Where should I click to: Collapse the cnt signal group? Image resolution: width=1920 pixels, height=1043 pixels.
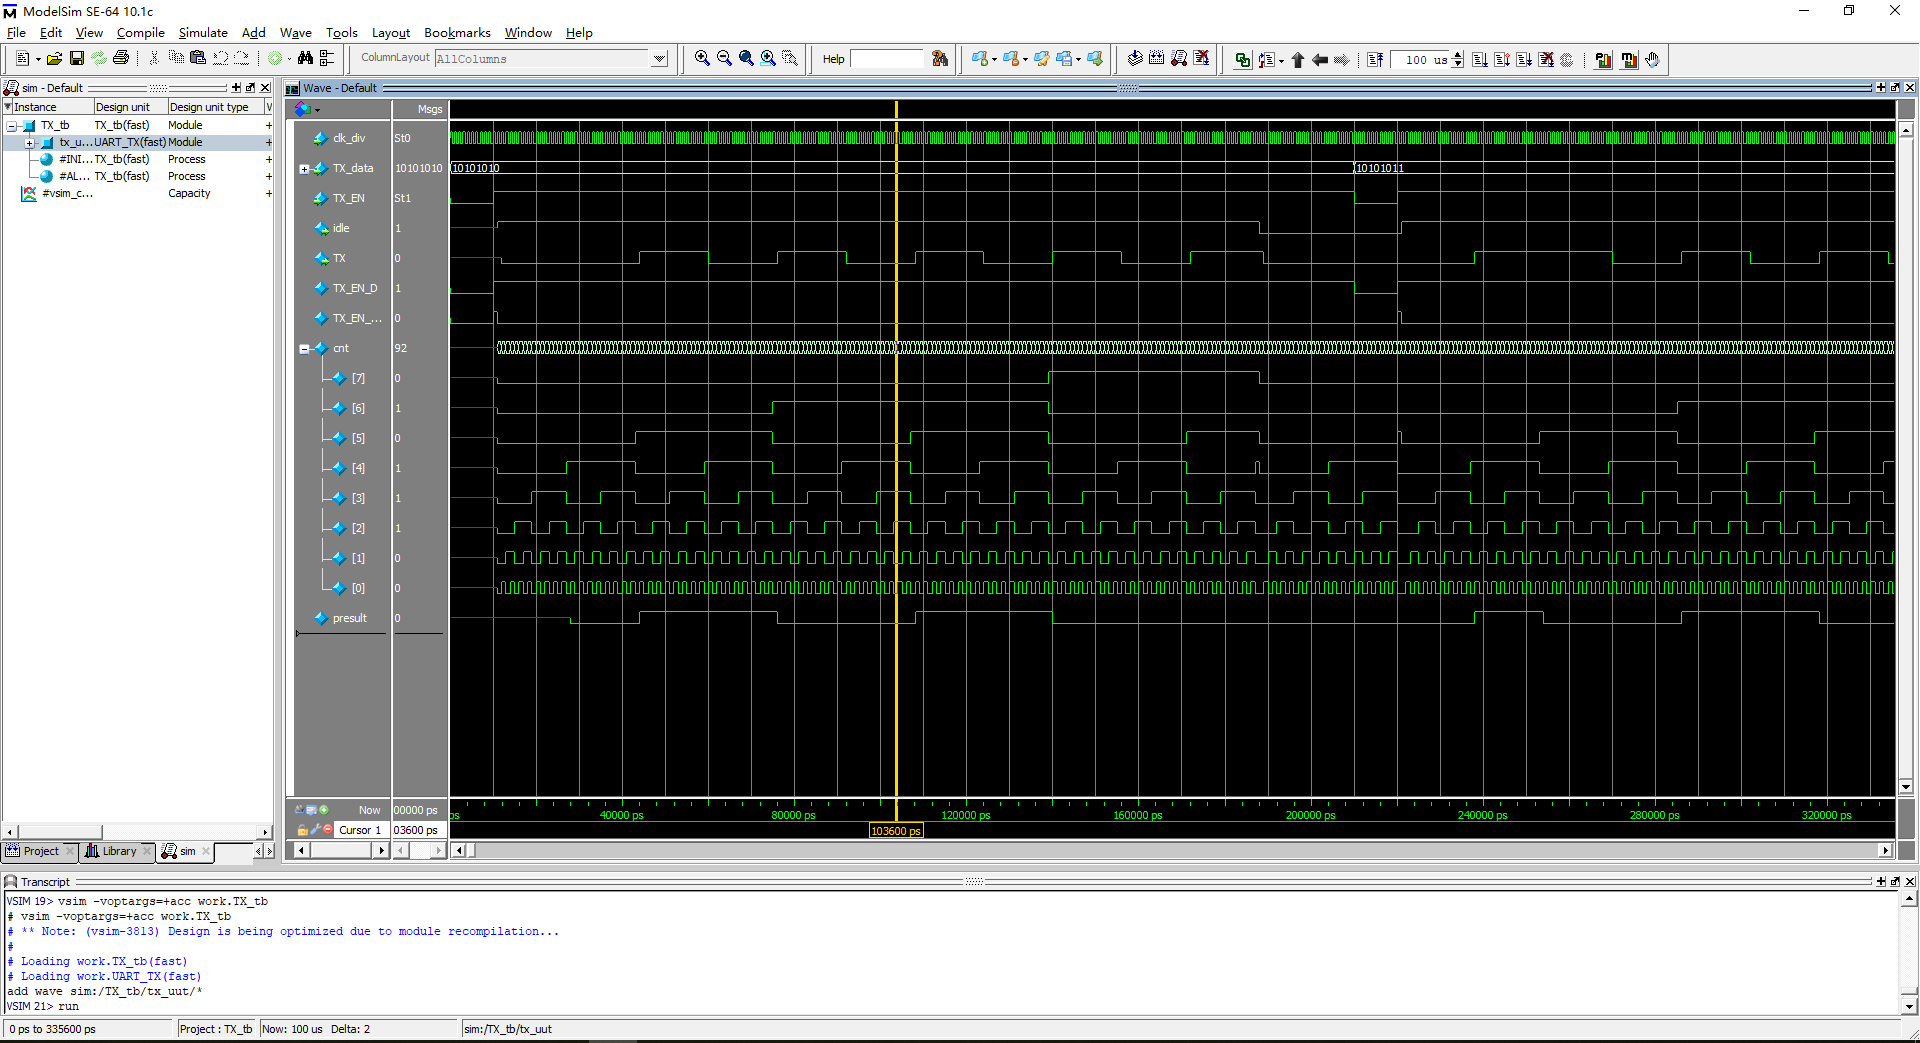[304, 349]
